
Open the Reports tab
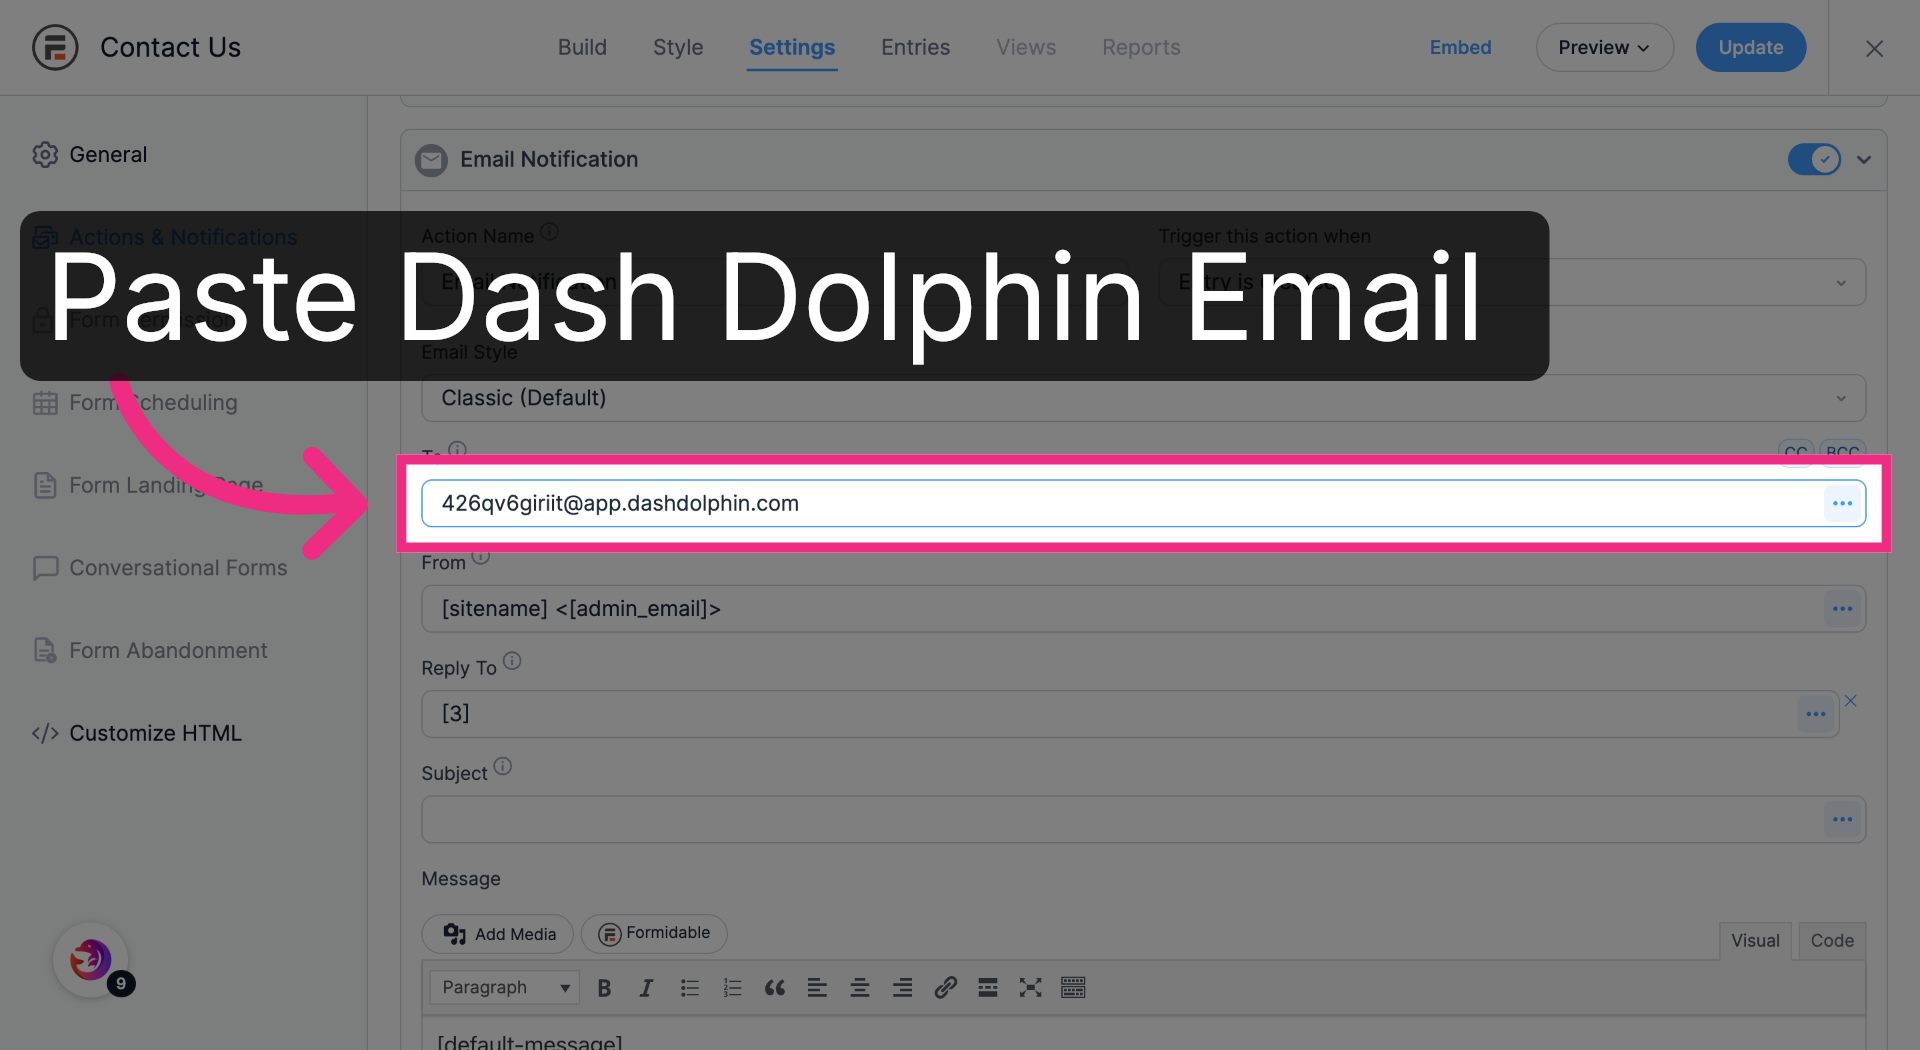tap(1141, 47)
